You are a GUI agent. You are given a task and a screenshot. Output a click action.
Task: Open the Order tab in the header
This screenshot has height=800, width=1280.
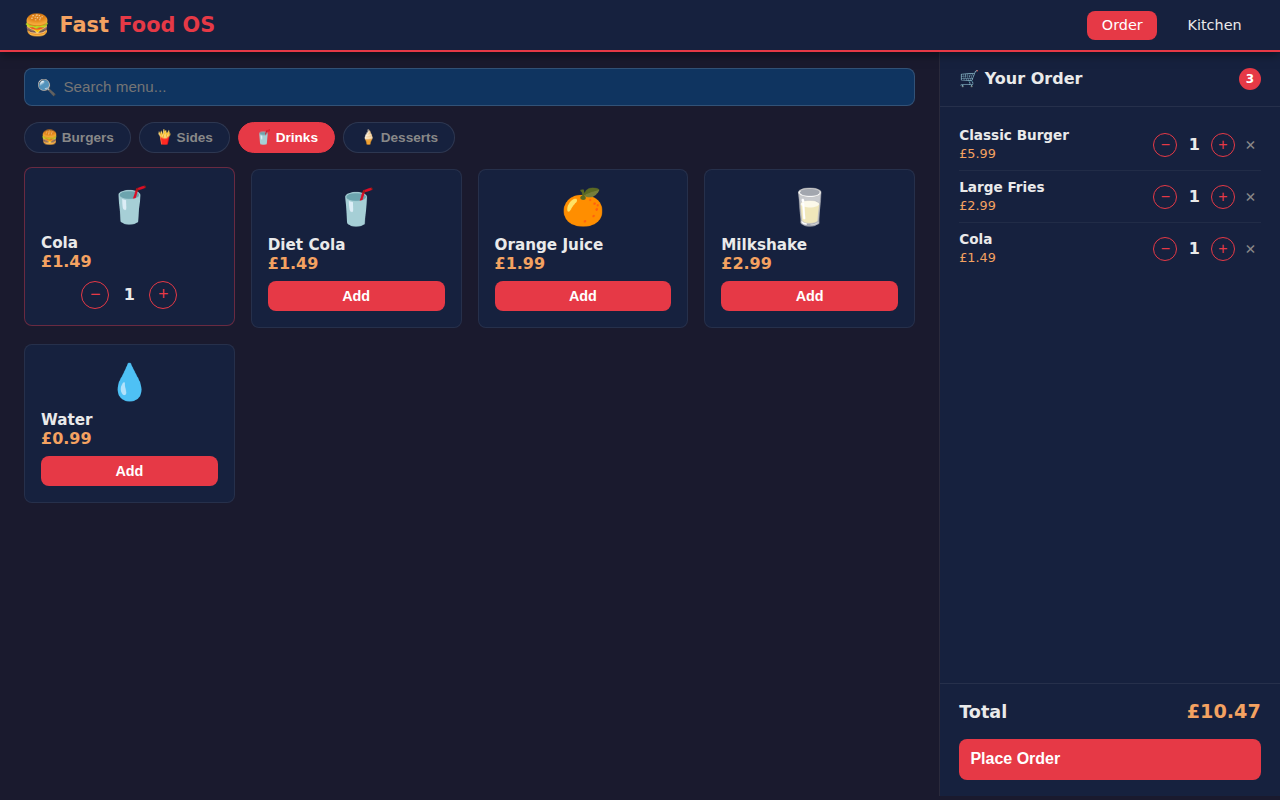1121,25
